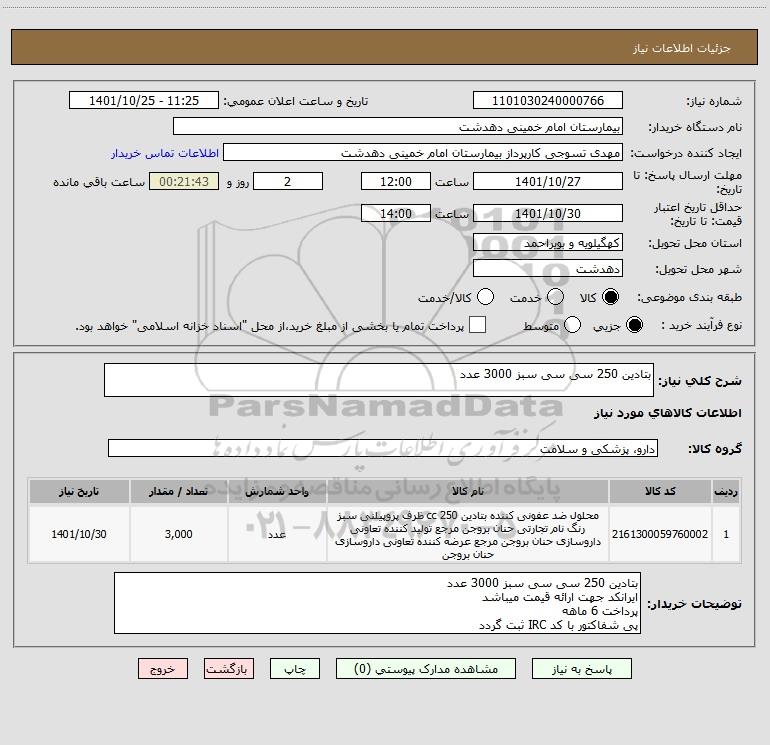Select the کالا/خدمت radio option
This screenshot has height=745, width=770.
[x=485, y=297]
